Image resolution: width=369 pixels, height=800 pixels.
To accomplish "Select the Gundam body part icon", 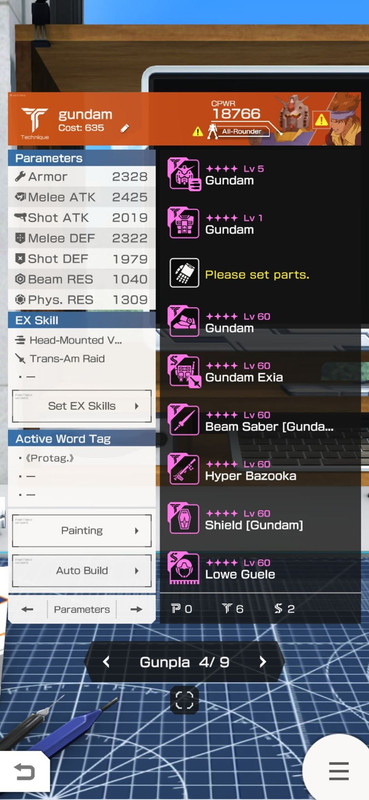I will point(184,223).
